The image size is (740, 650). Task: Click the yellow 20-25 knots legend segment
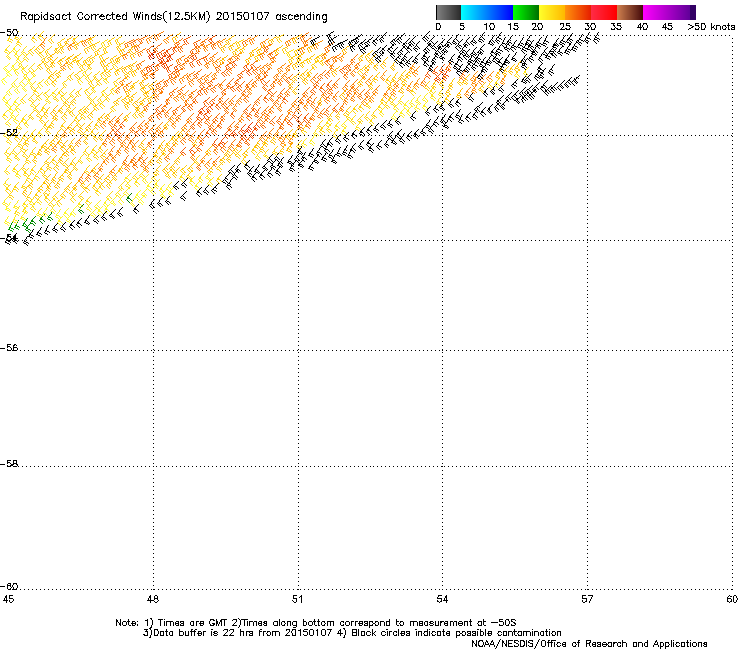tap(552, 12)
